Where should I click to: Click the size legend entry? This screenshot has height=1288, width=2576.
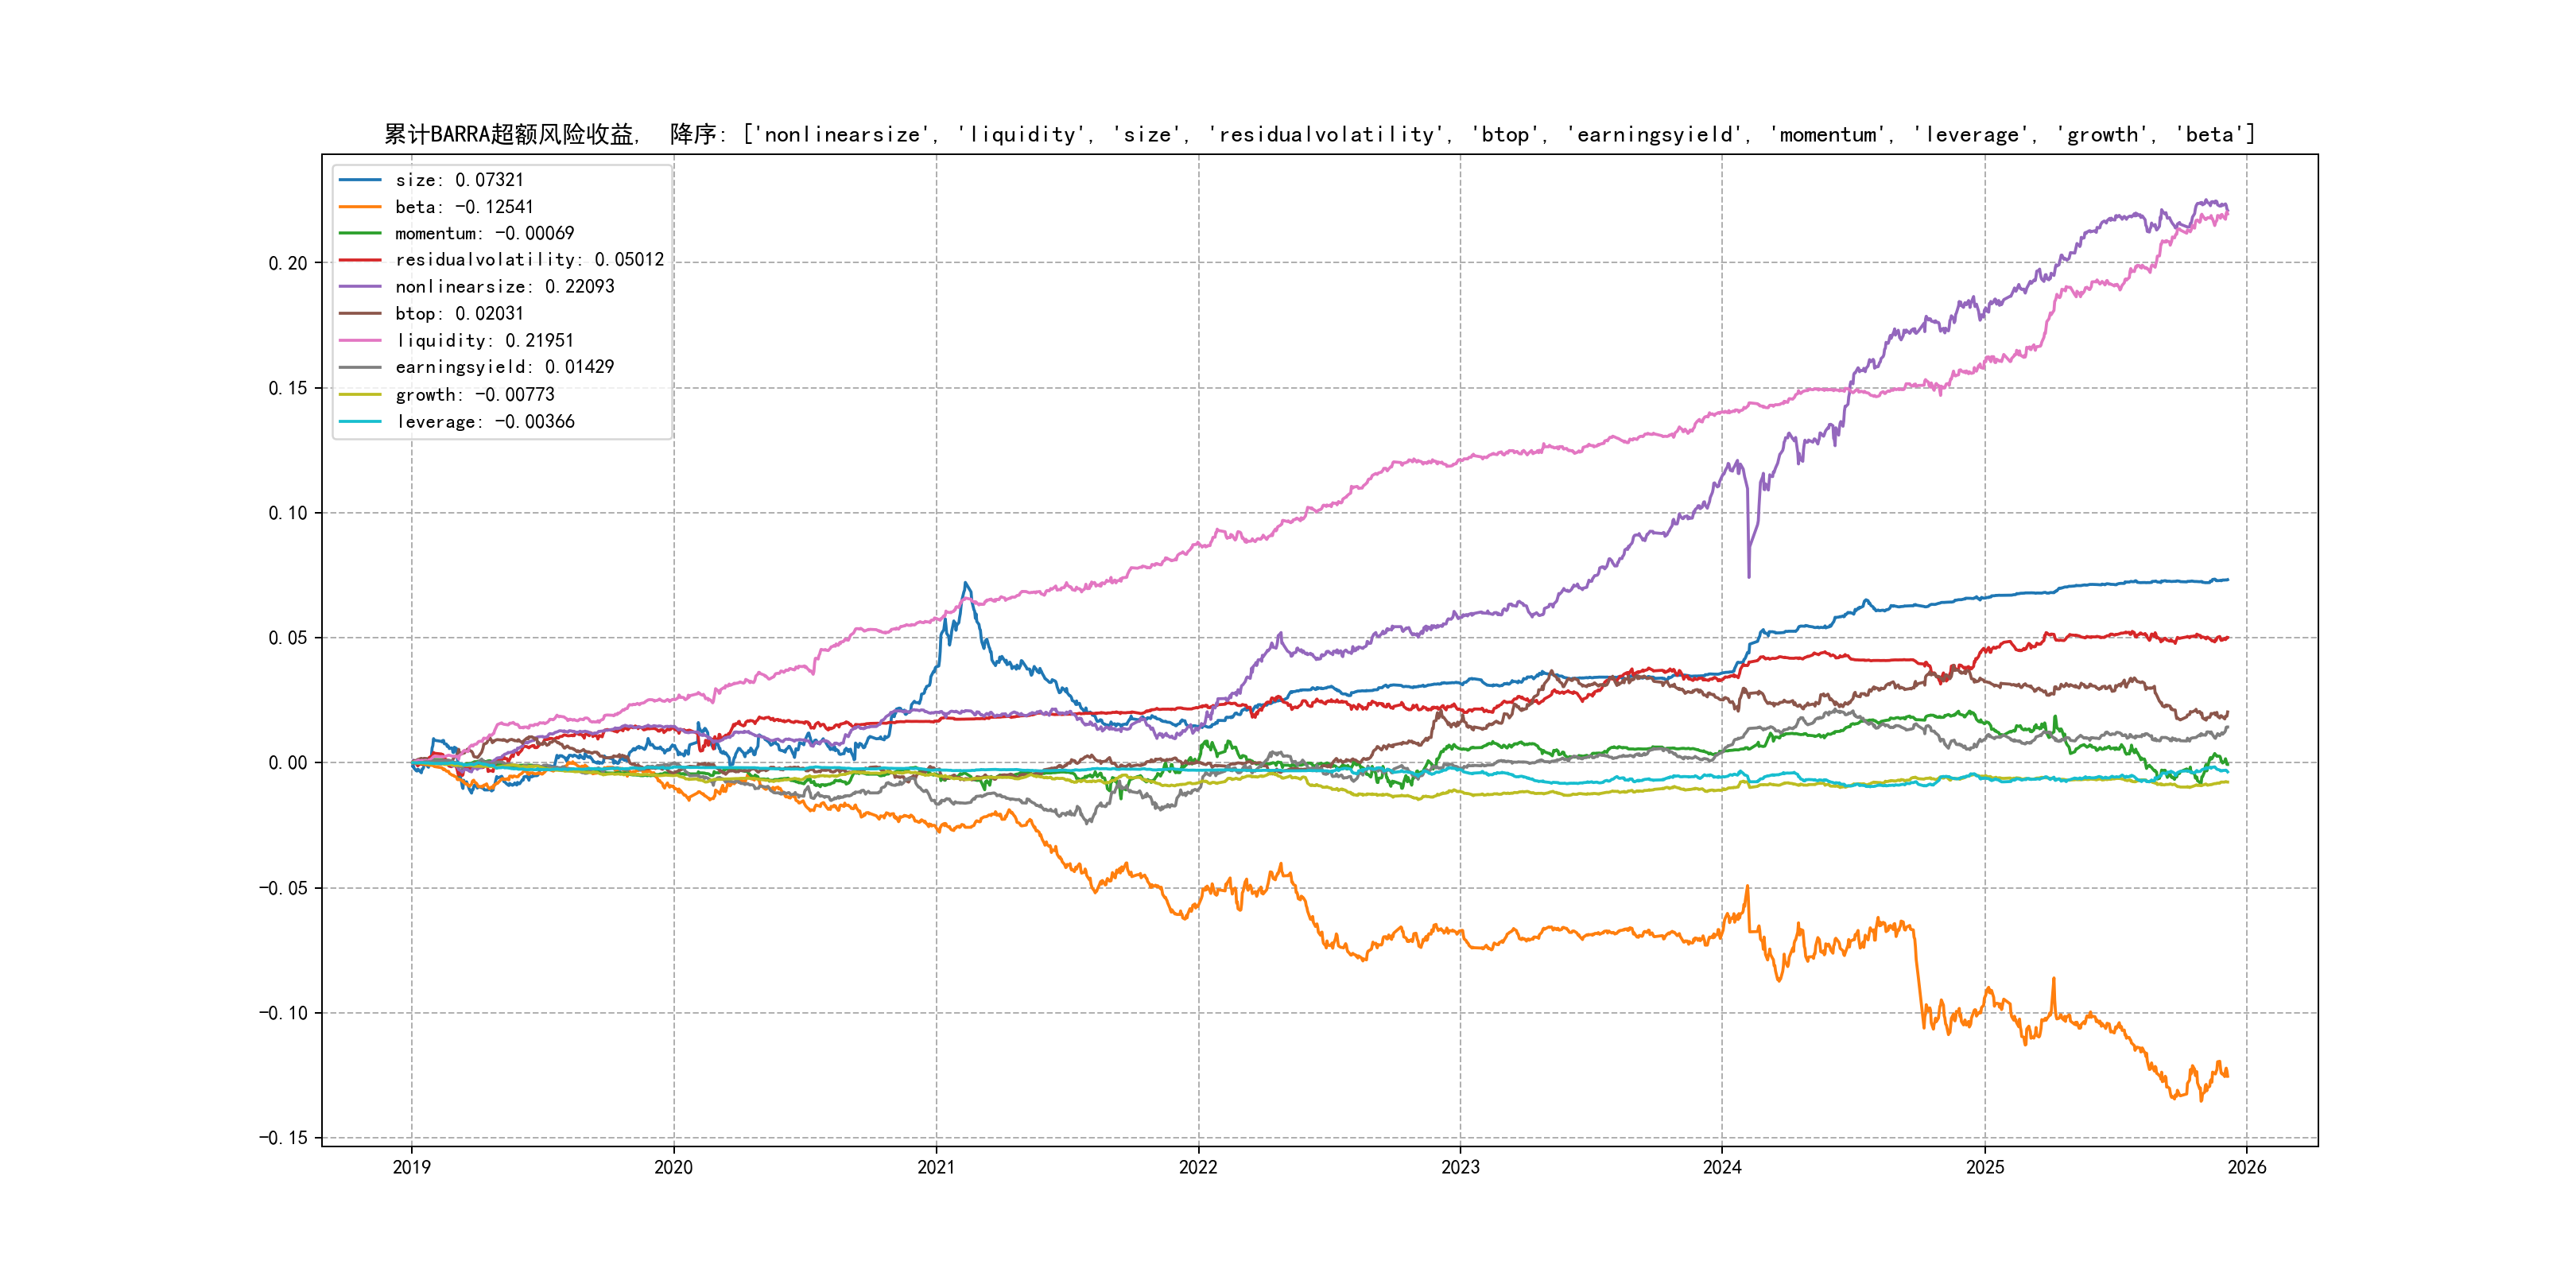click(459, 180)
